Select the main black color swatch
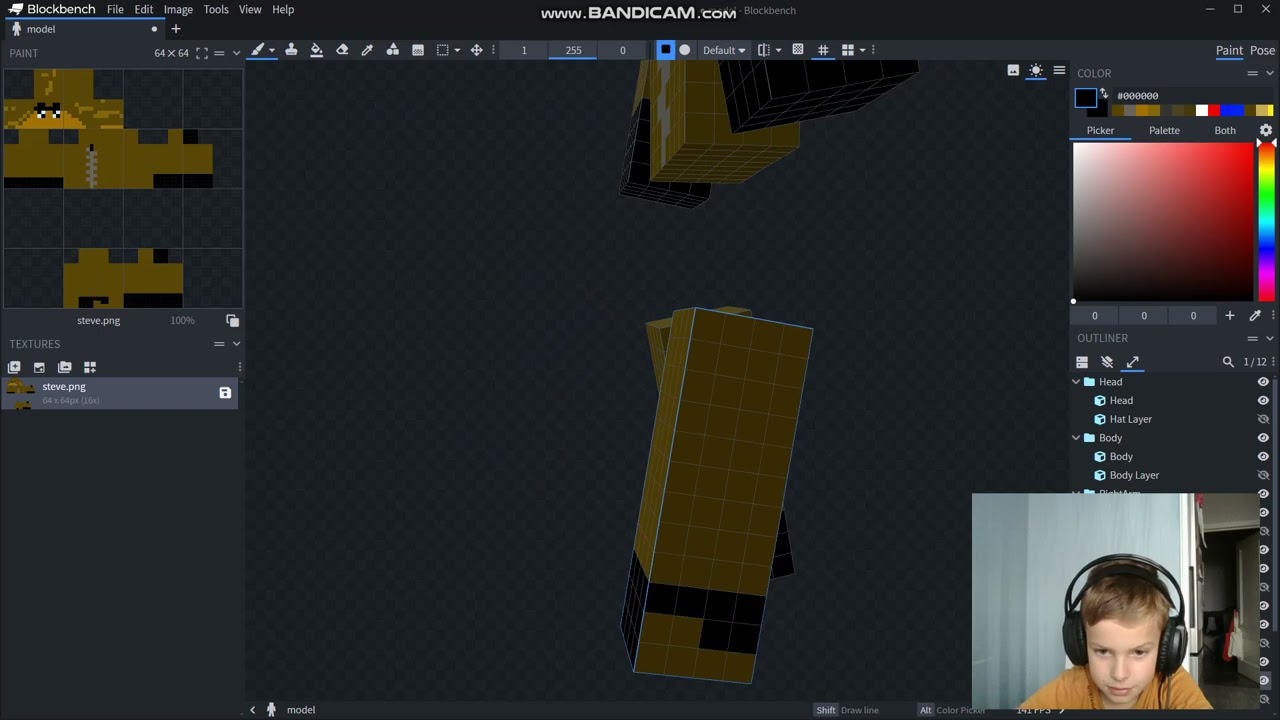This screenshot has height=720, width=1280. pos(1086,97)
